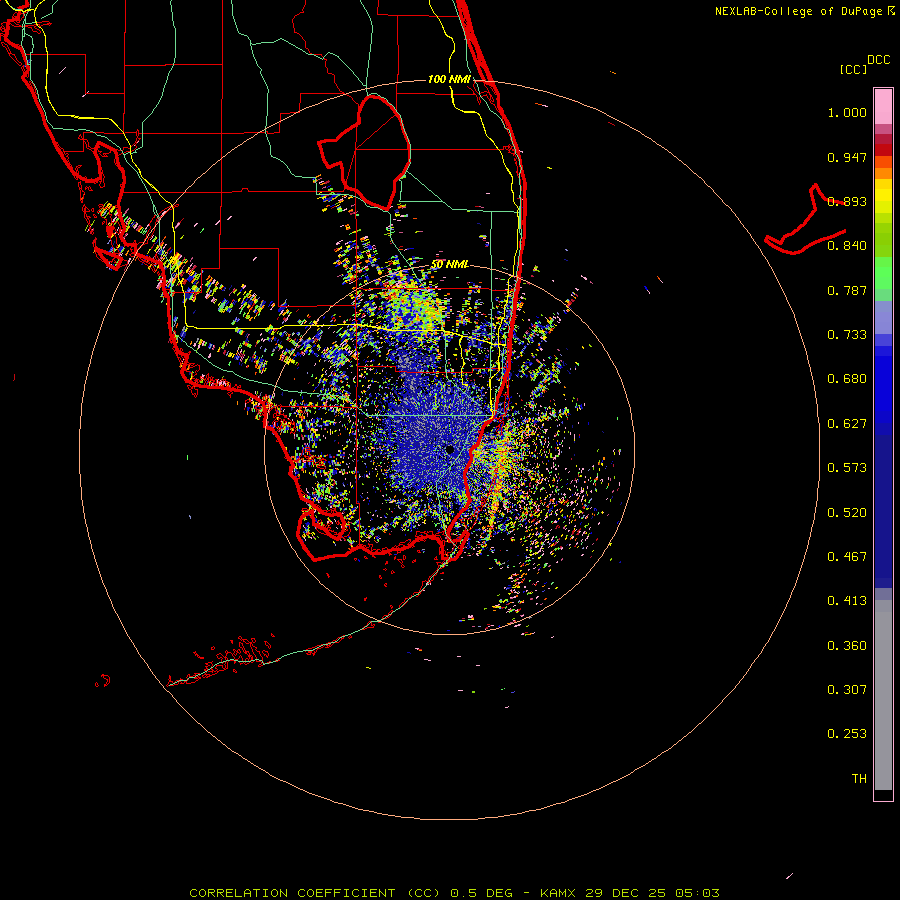
Task: Click the 0.467 scale value
Action: pyautogui.click(x=847, y=557)
